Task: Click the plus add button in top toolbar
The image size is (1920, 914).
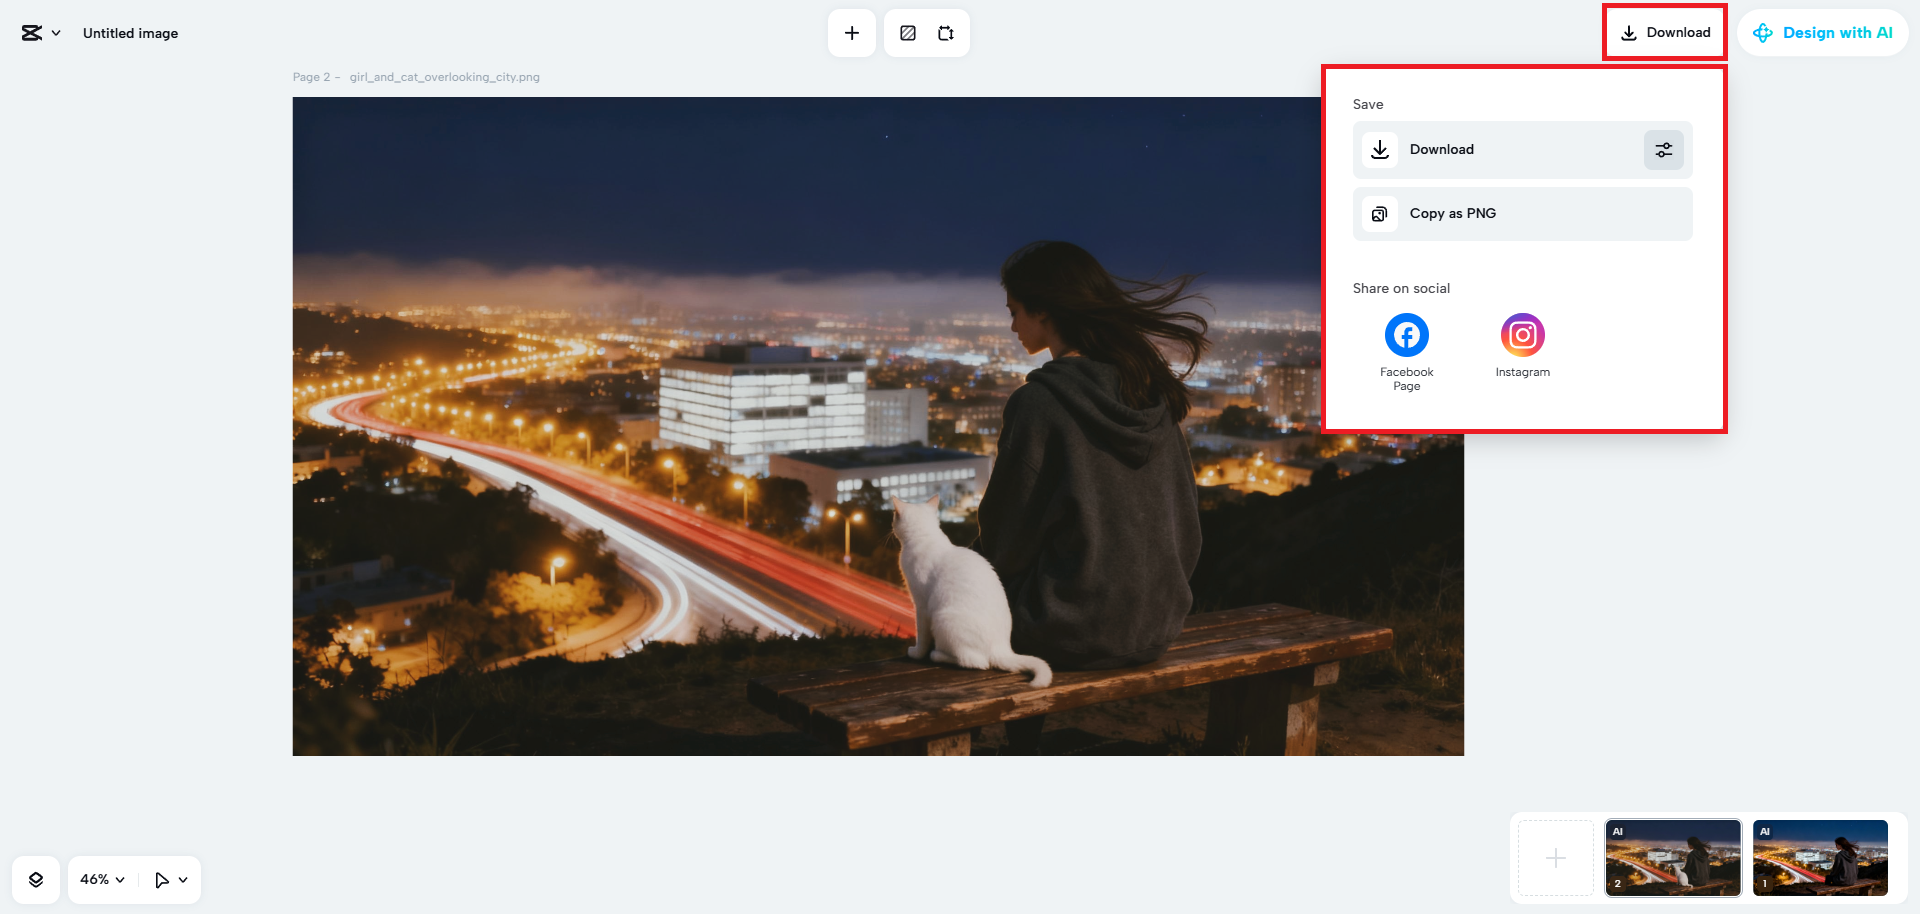Action: 852,33
